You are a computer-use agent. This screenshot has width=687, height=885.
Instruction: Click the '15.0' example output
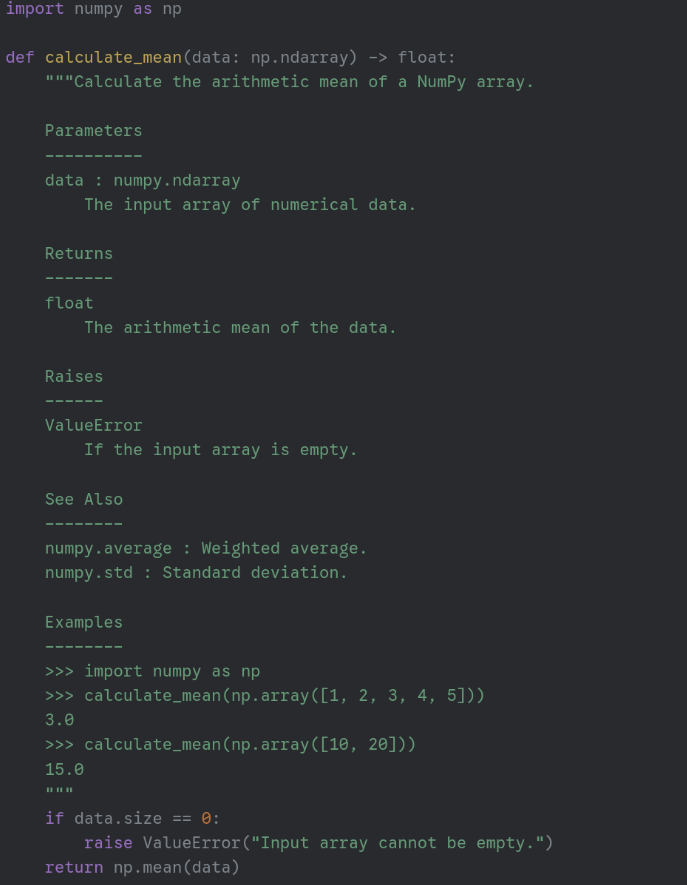[64, 769]
